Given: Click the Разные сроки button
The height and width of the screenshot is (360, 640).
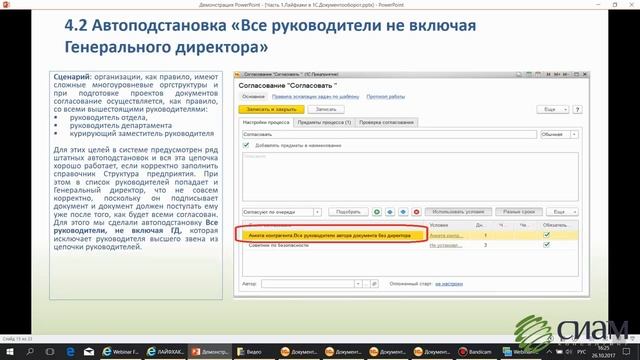Looking at the screenshot, I should coord(519,212).
